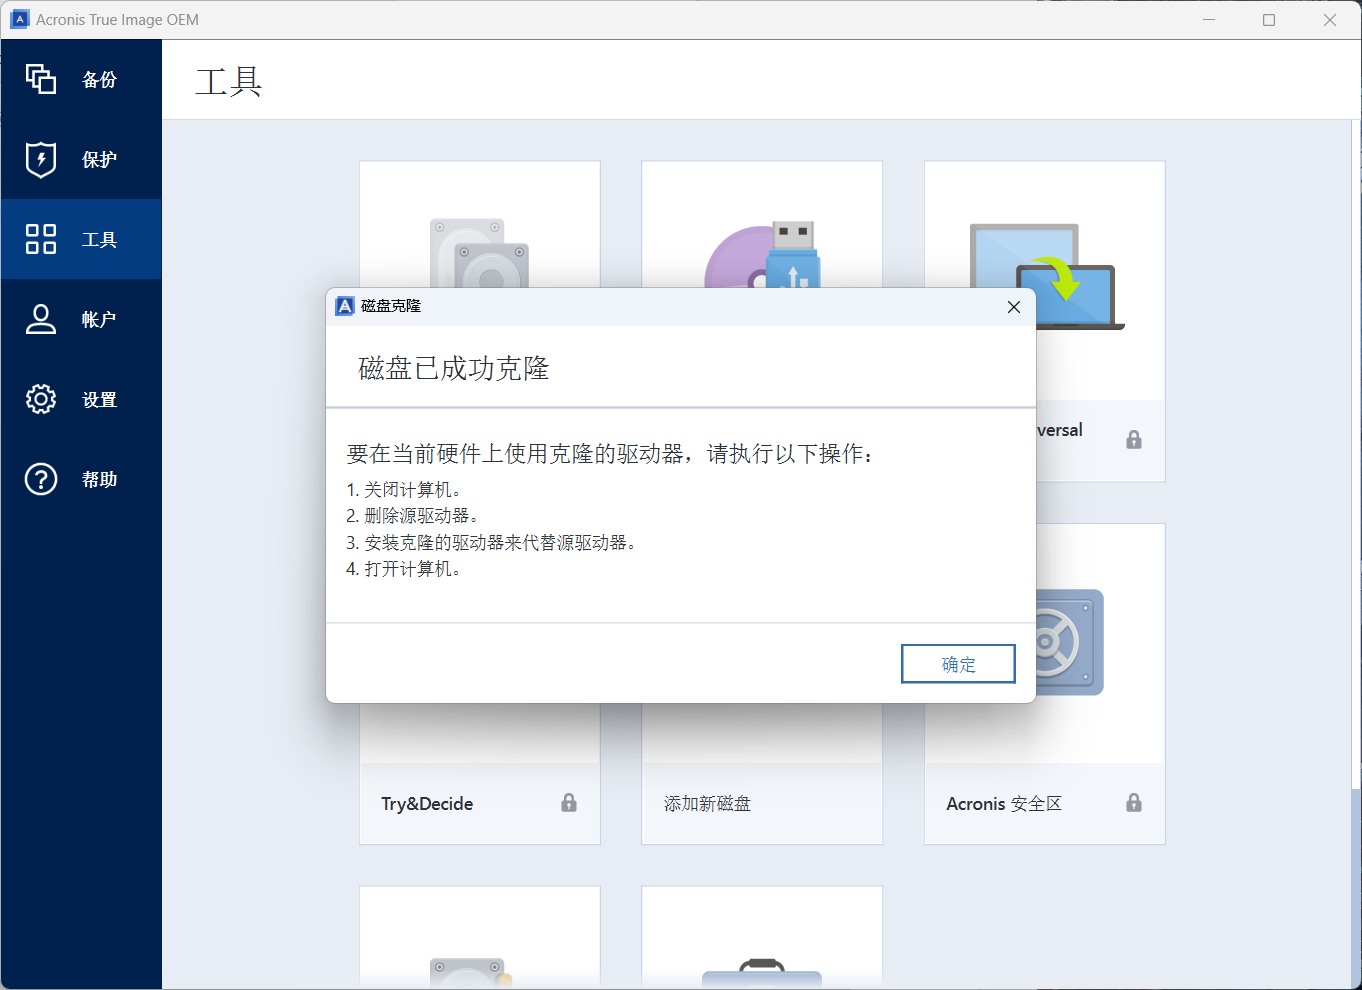Click step text '2. 删除源驱动器。'
Image resolution: width=1362 pixels, height=990 pixels.
coord(413,516)
